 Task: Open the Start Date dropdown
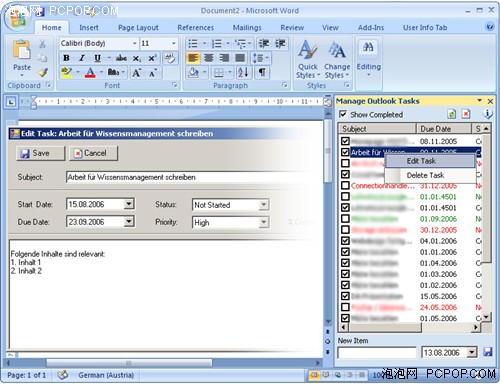coord(129,204)
